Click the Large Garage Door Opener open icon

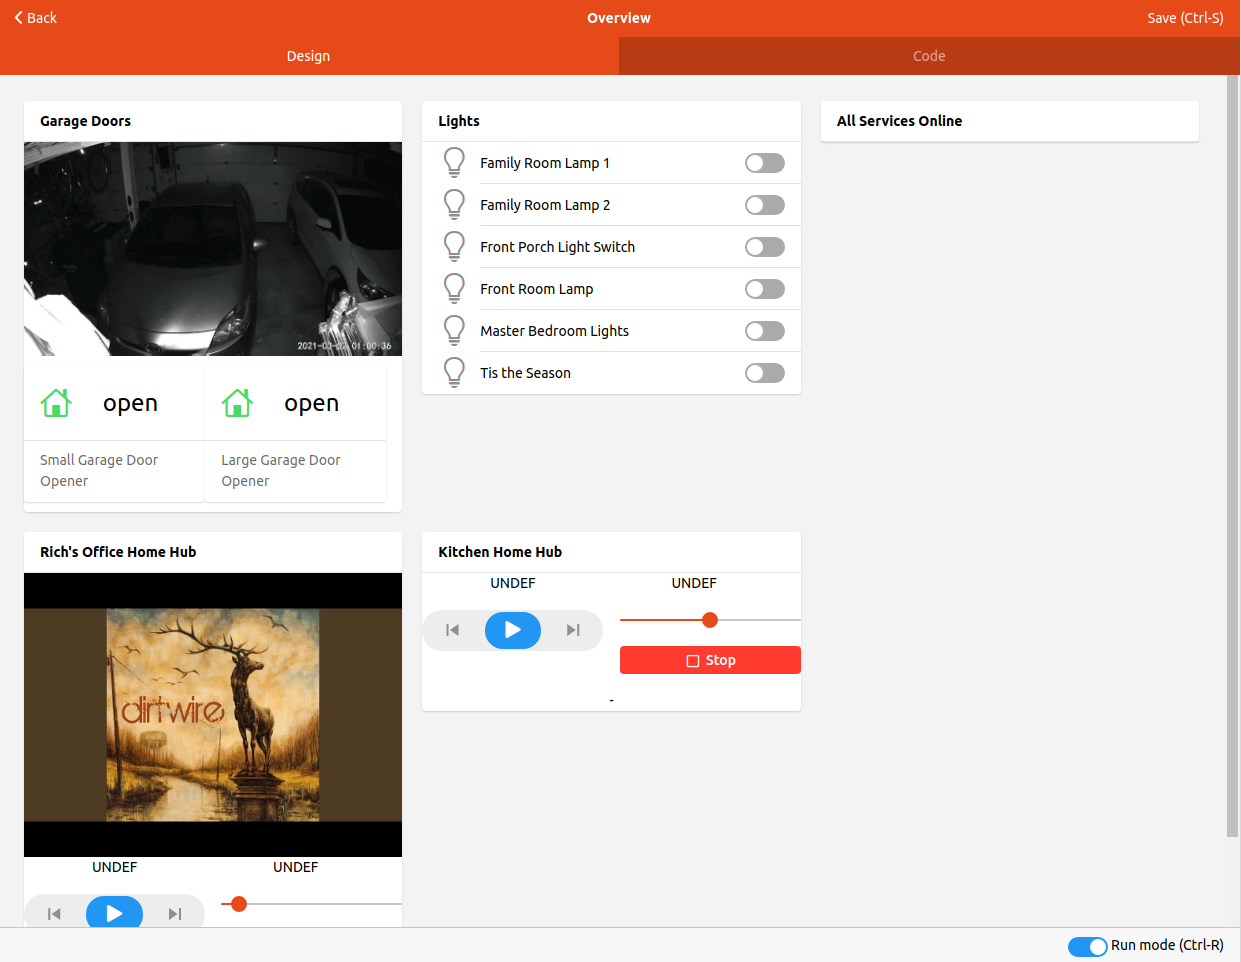(236, 402)
